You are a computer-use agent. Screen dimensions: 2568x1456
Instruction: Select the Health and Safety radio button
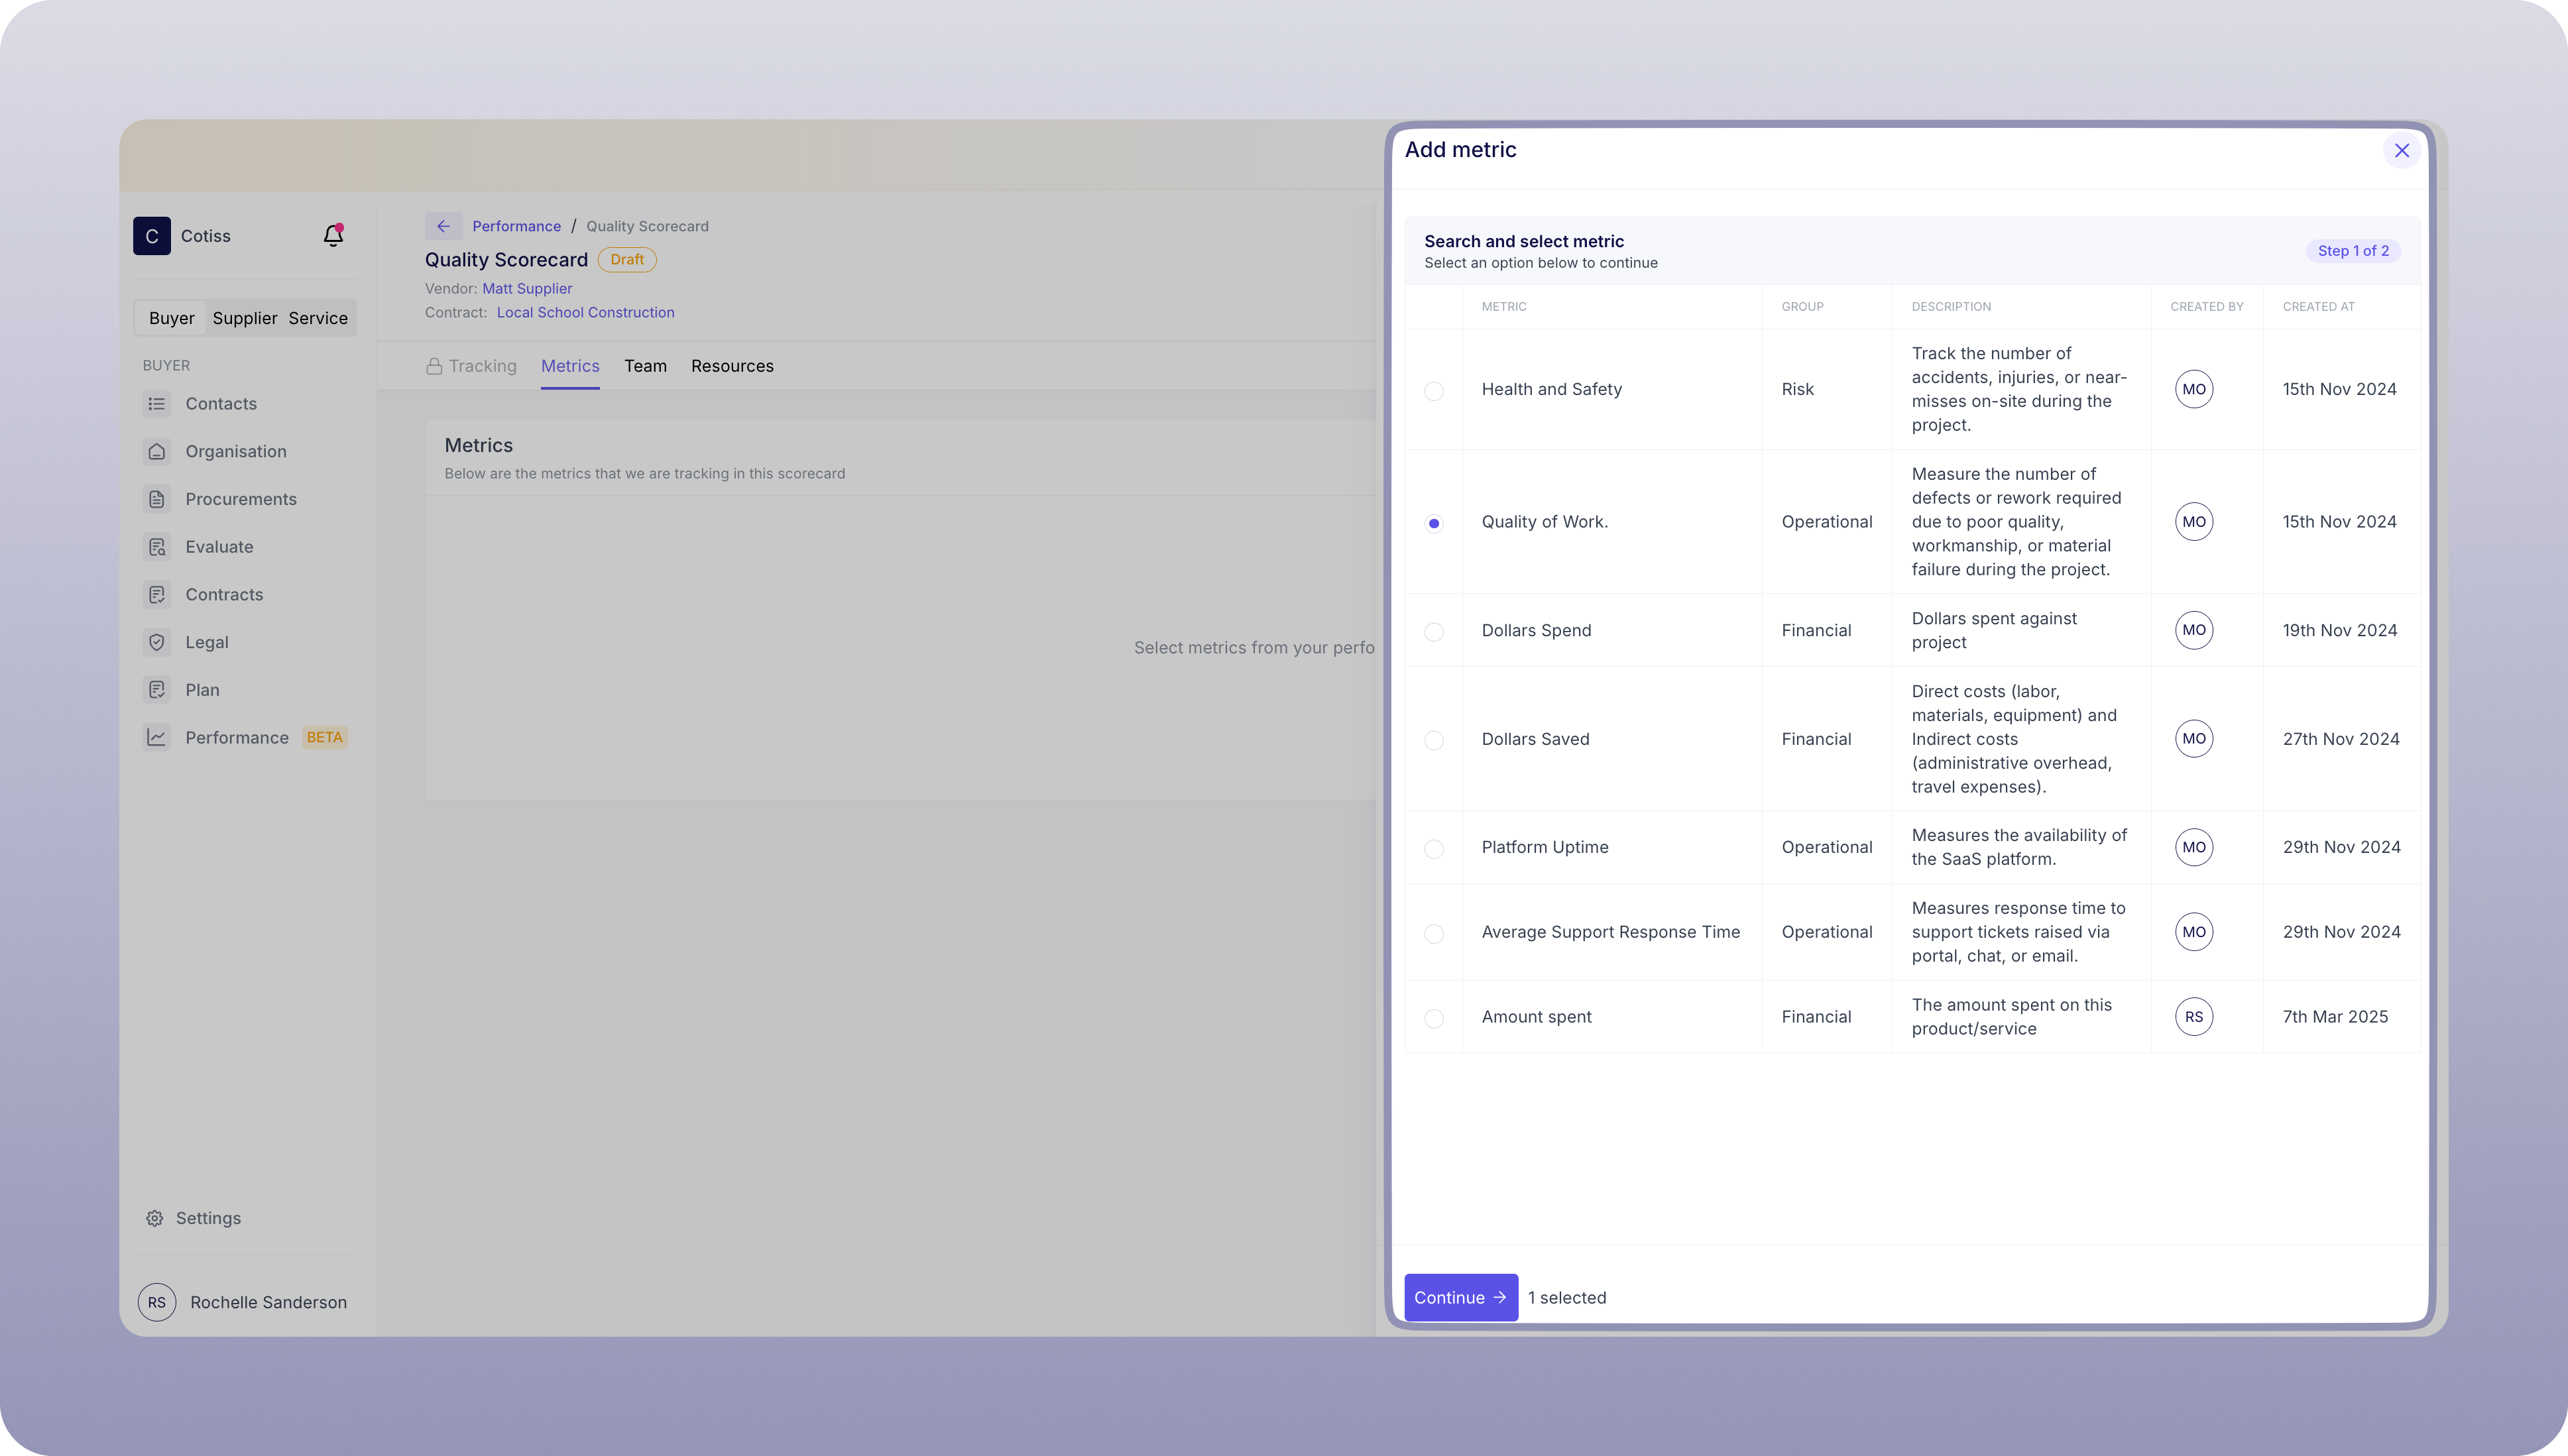(x=1434, y=391)
